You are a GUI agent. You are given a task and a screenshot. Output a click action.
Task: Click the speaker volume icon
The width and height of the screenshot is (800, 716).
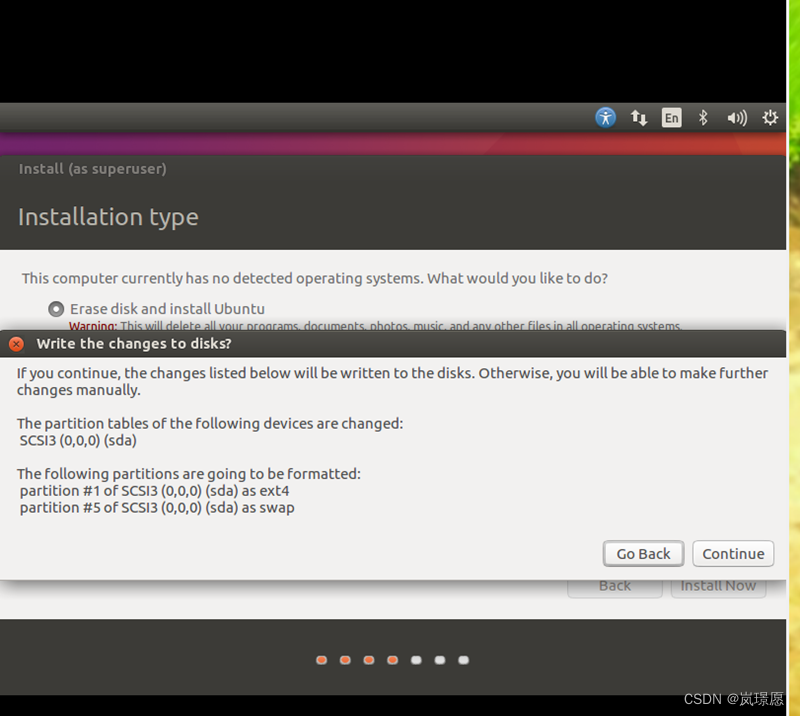[736, 117]
